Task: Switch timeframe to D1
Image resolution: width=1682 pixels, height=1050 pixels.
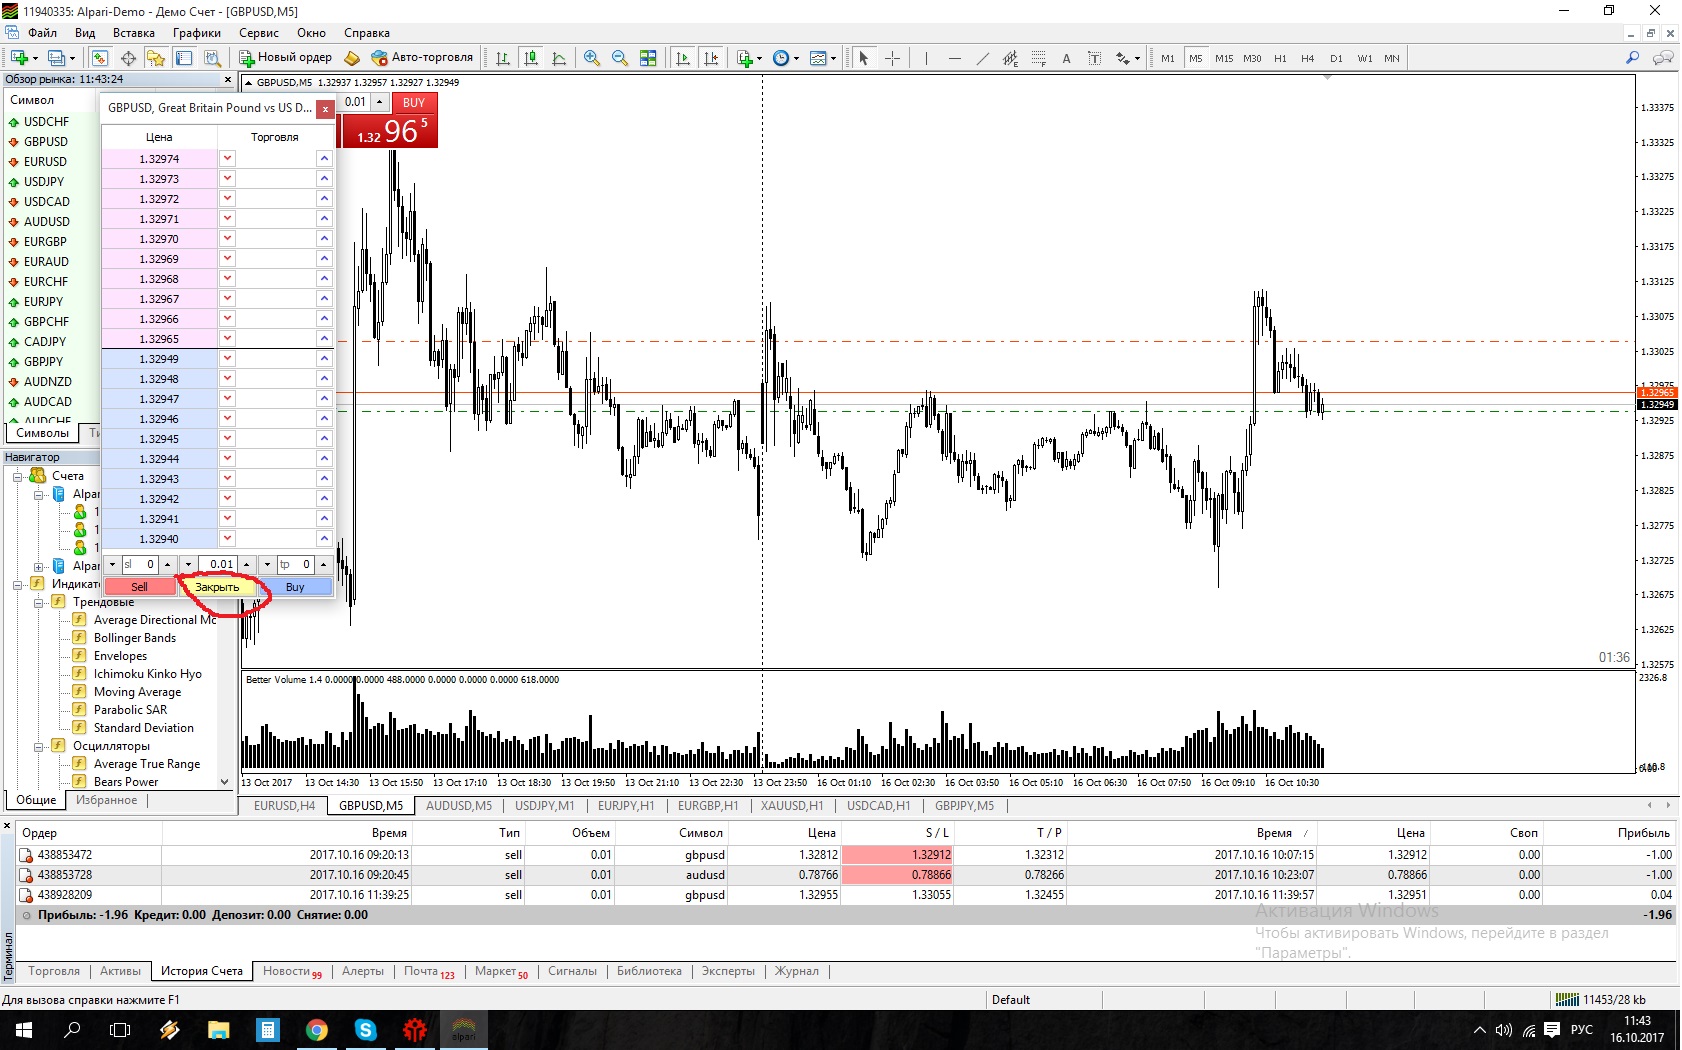Action: click(x=1336, y=58)
